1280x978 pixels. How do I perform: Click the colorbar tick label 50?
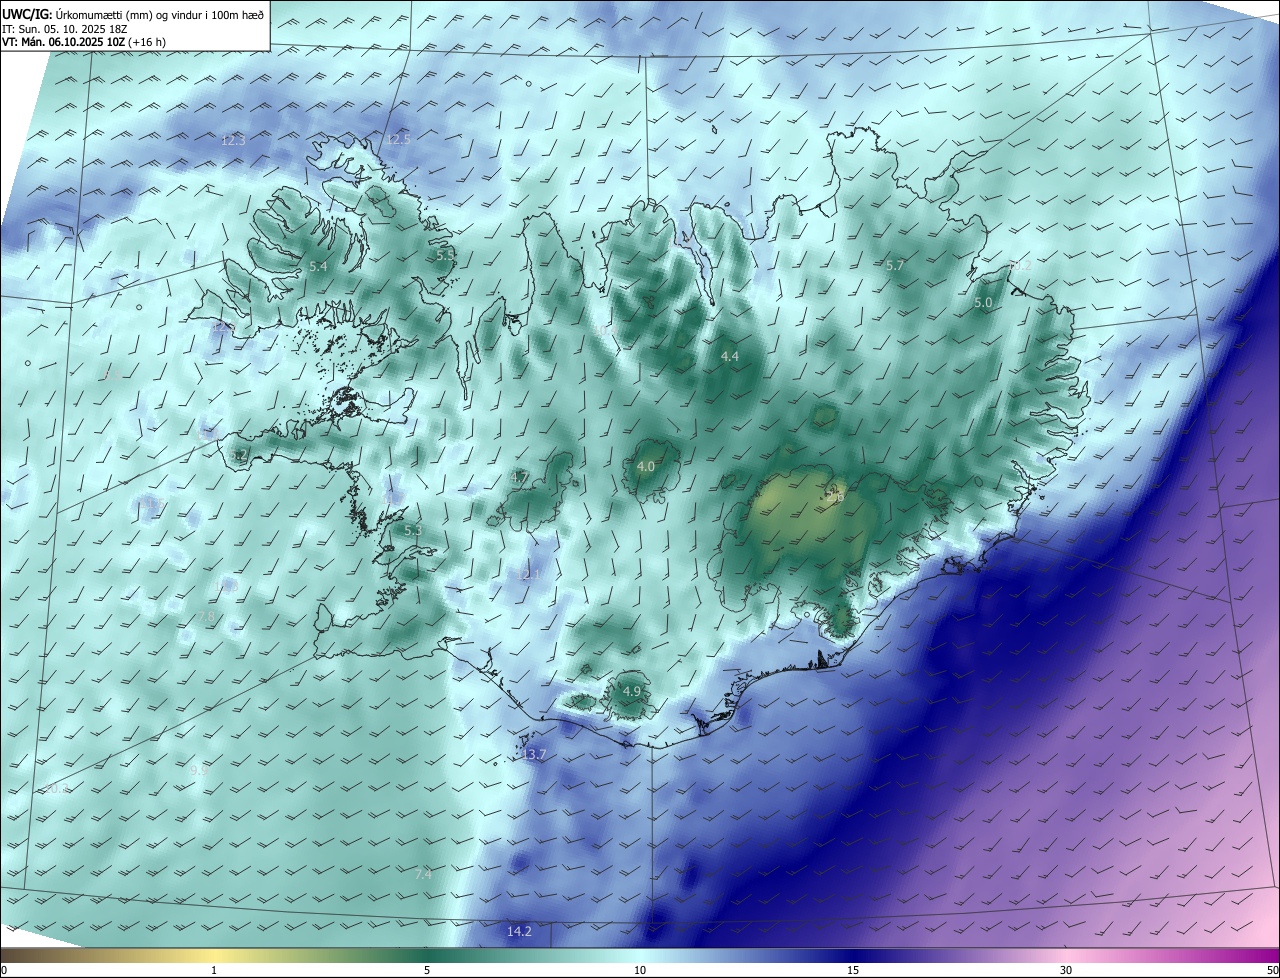point(1272,970)
